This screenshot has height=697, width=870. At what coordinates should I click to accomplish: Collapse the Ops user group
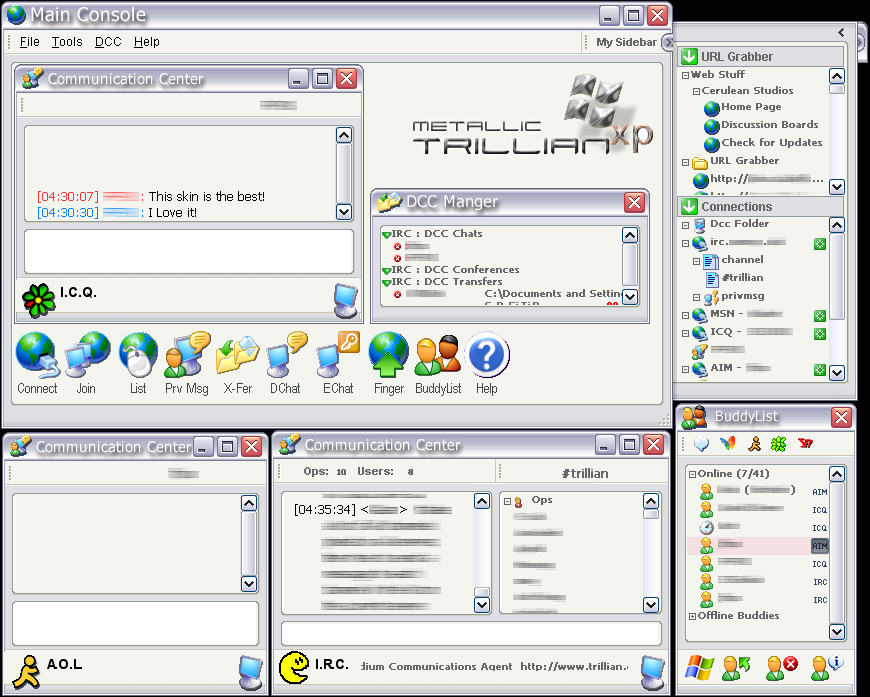point(507,501)
